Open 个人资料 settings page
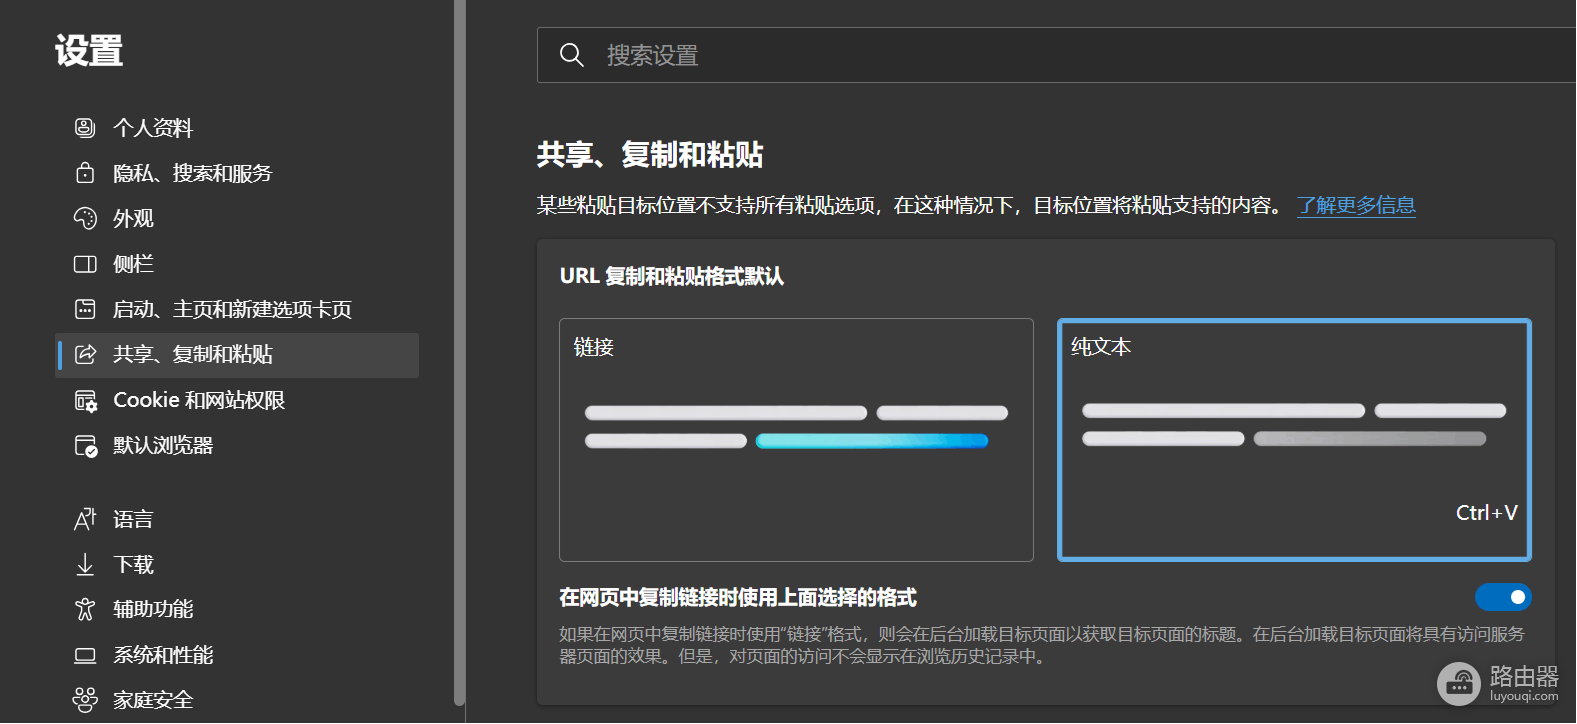The width and height of the screenshot is (1577, 724). pos(237,128)
